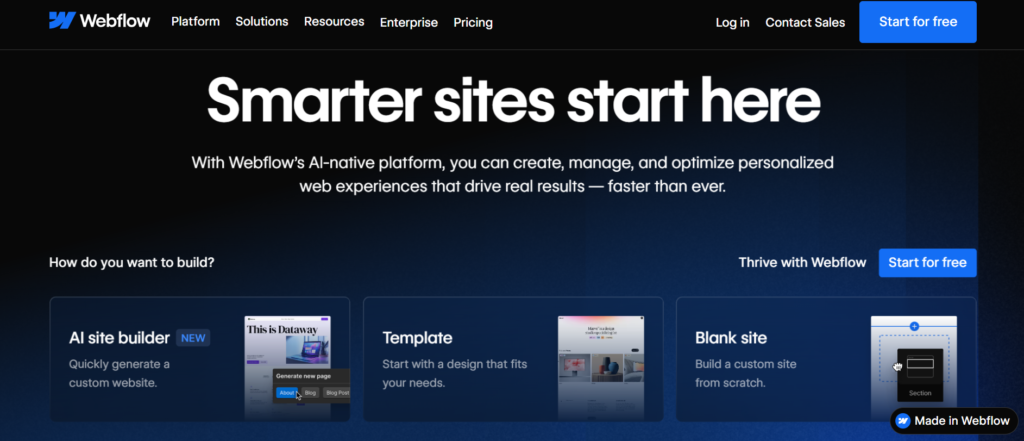Open the Pricing page
Viewport: 1024px width, 441px height.
[473, 23]
